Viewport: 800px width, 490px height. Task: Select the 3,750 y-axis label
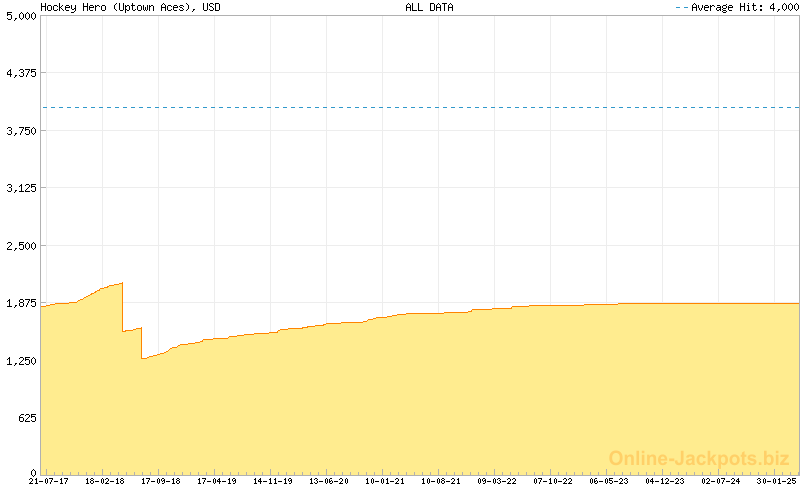(x=20, y=131)
